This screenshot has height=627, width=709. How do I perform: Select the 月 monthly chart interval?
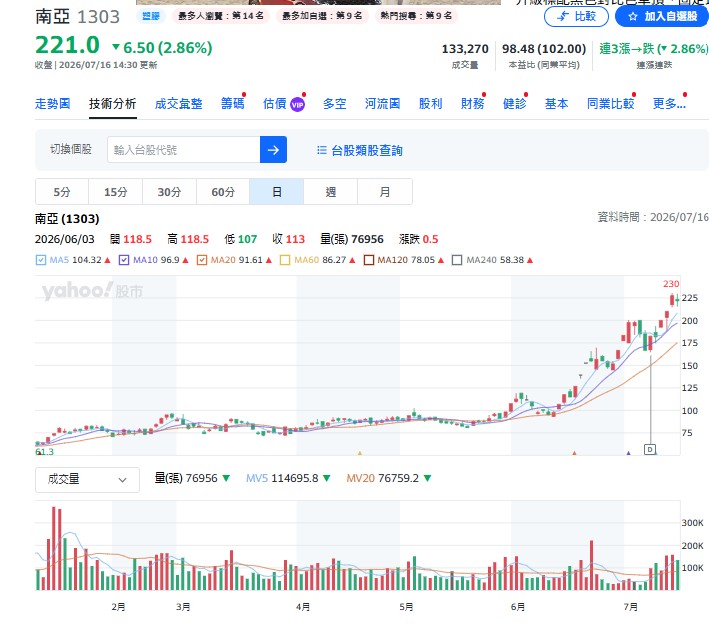pos(385,192)
